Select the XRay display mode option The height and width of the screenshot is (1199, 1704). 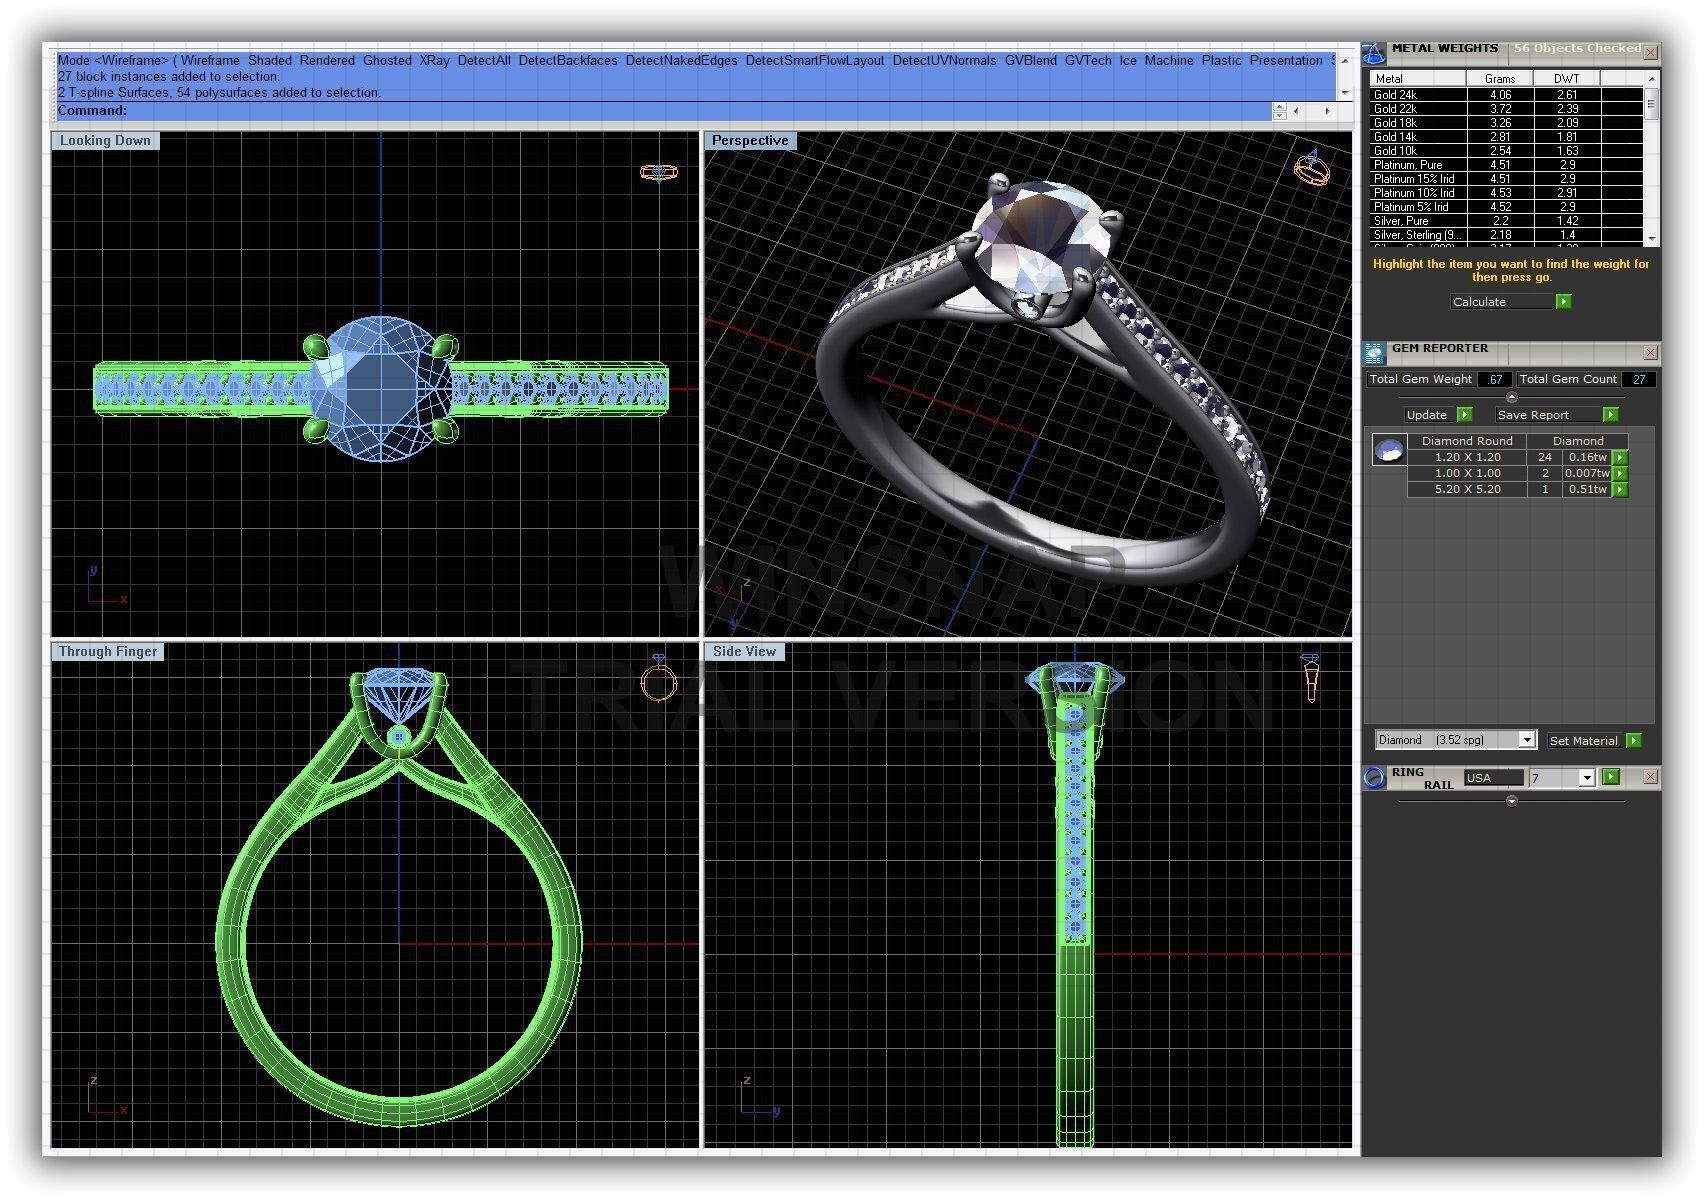pyautogui.click(x=434, y=60)
